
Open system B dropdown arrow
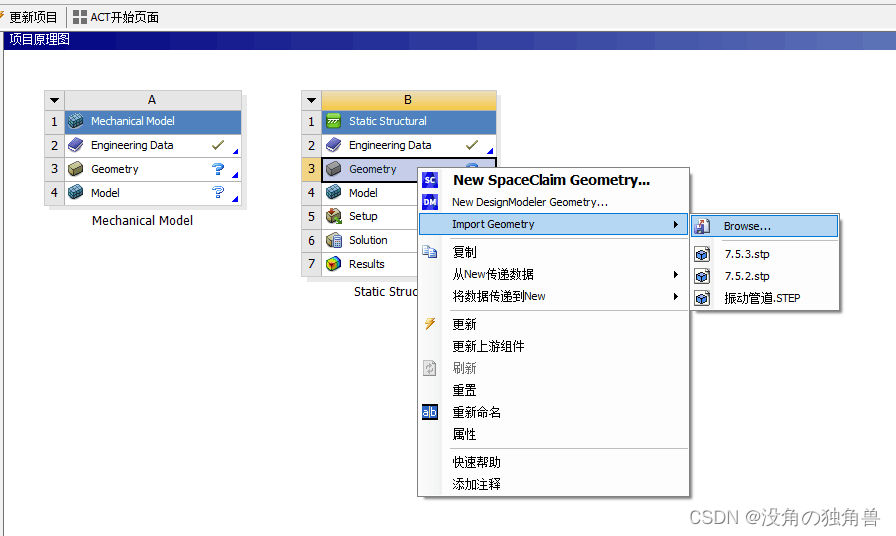pyautogui.click(x=312, y=100)
